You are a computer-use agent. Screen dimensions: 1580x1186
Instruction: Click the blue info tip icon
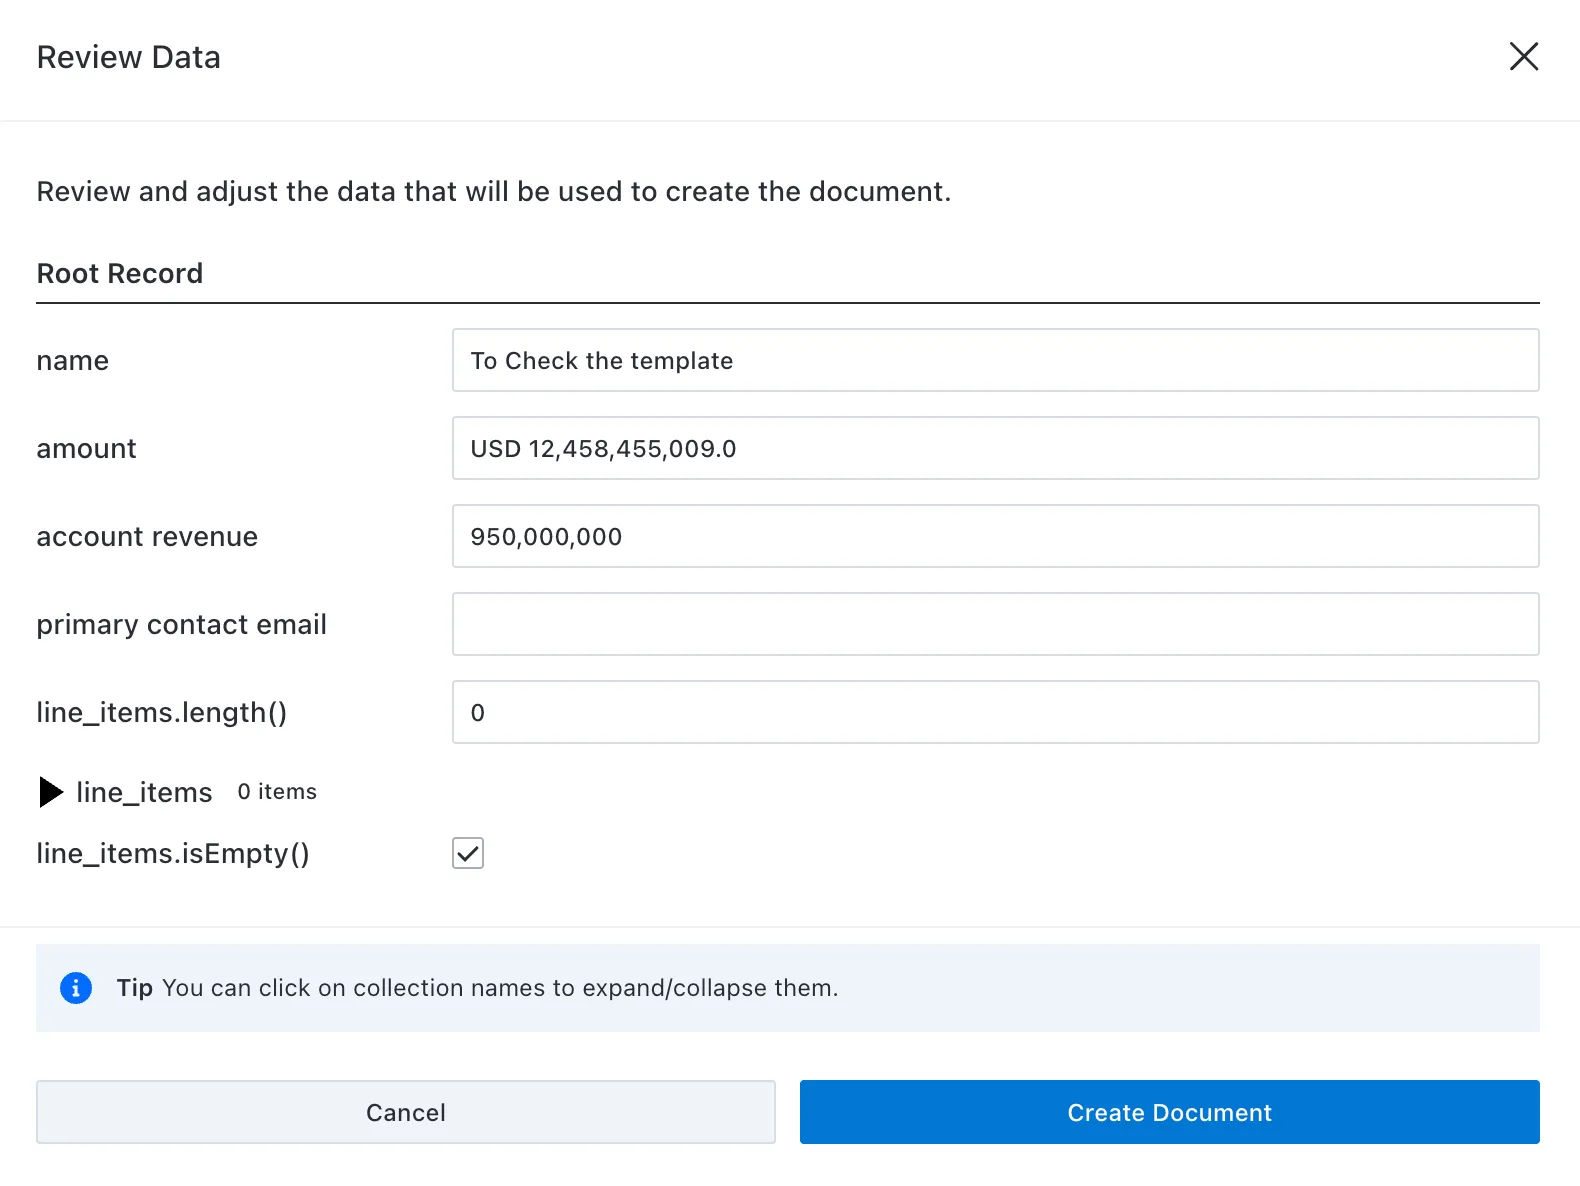tap(76, 988)
